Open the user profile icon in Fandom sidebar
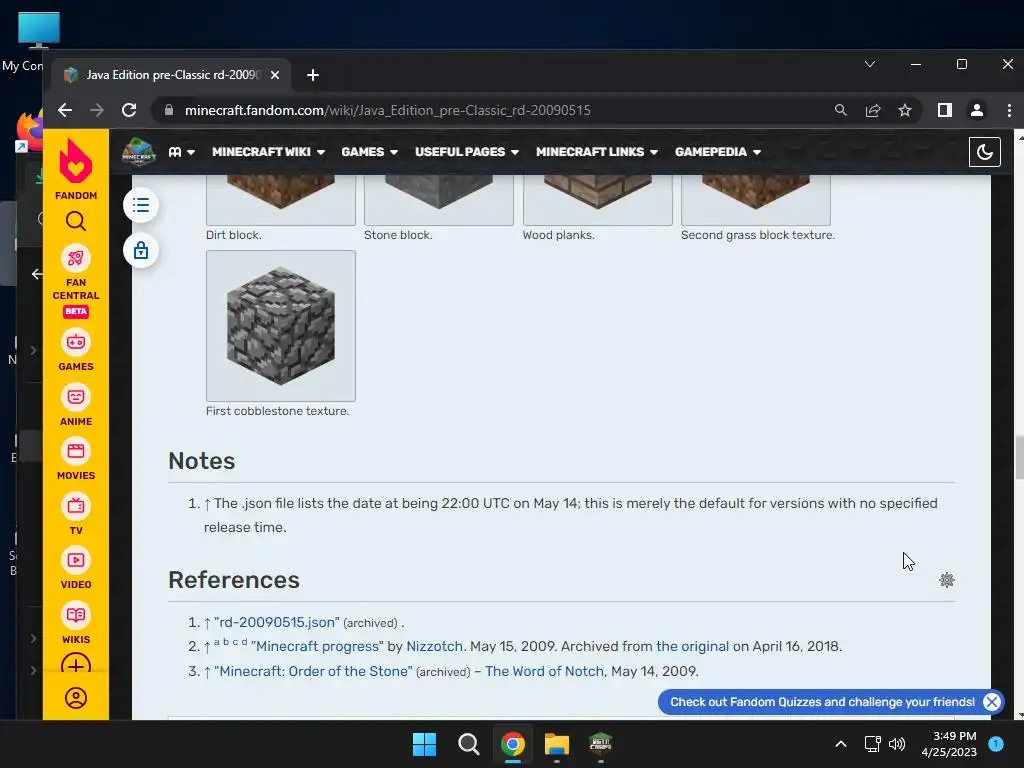 (x=76, y=698)
